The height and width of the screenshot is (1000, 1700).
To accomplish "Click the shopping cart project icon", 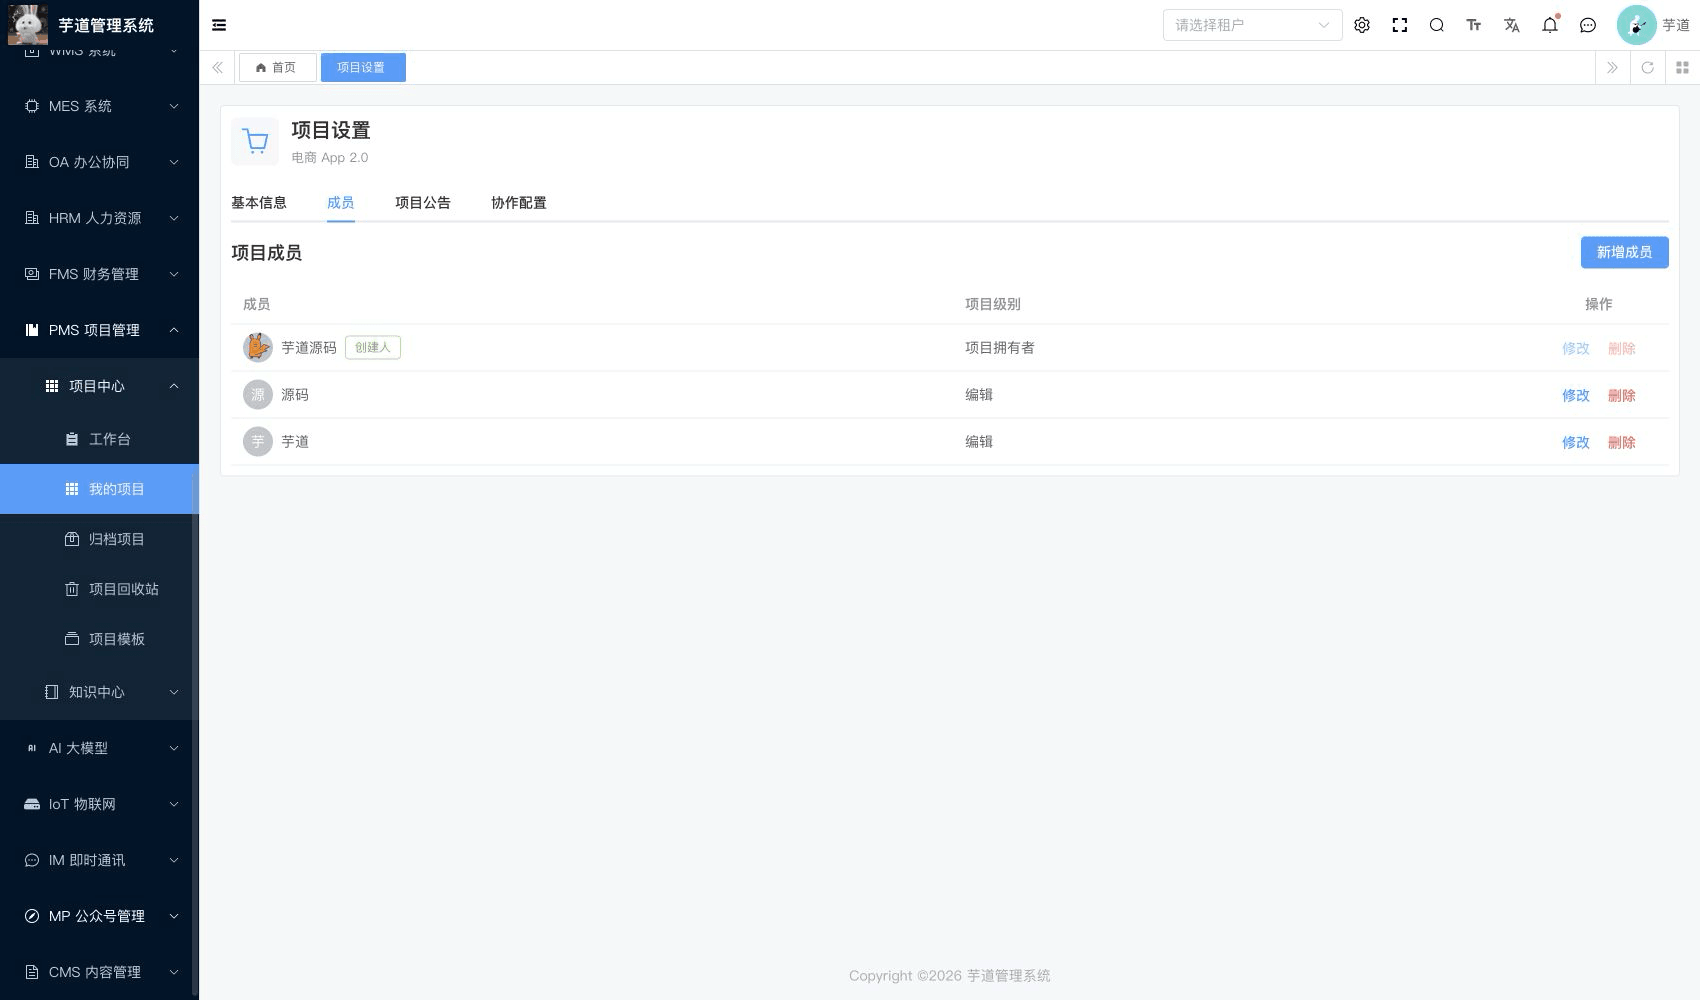I will click(x=255, y=142).
